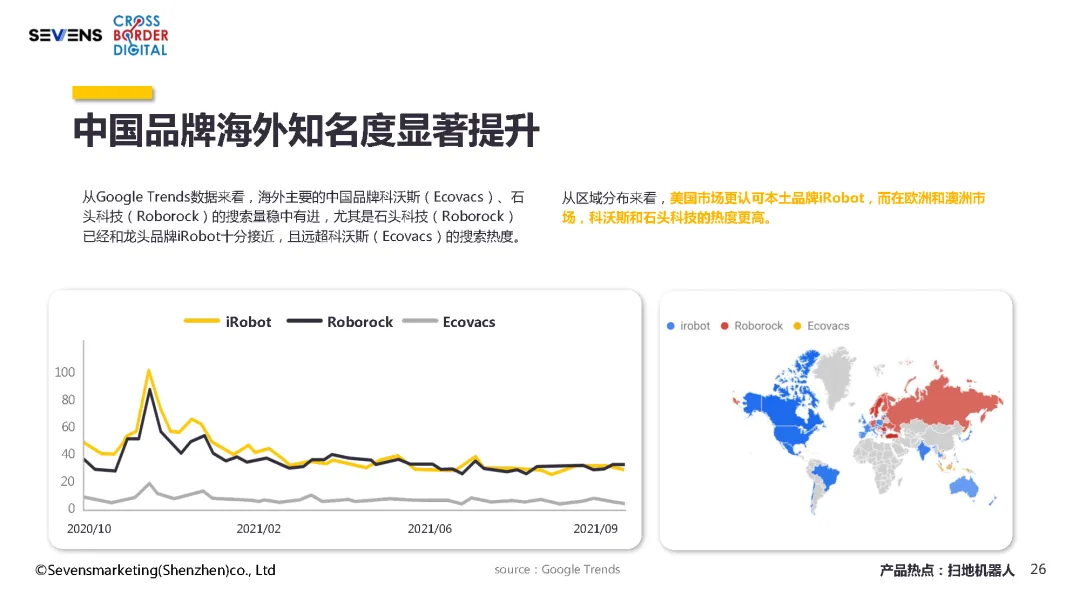This screenshot has height=608, width=1080.
Task: Click the yellow accent bar above the title
Action: click(112, 93)
